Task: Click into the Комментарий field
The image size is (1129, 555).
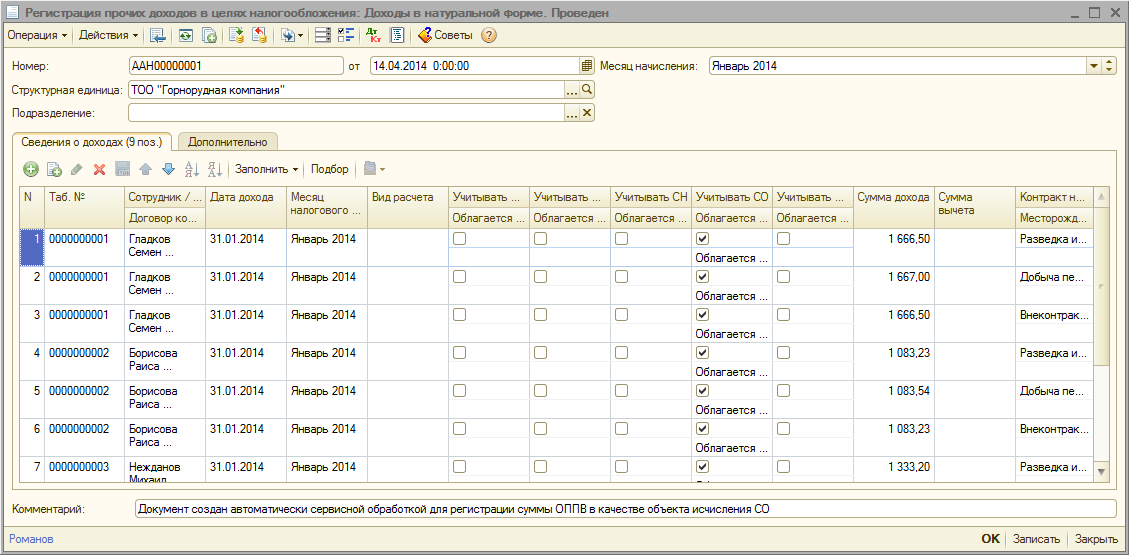Action: click(624, 509)
